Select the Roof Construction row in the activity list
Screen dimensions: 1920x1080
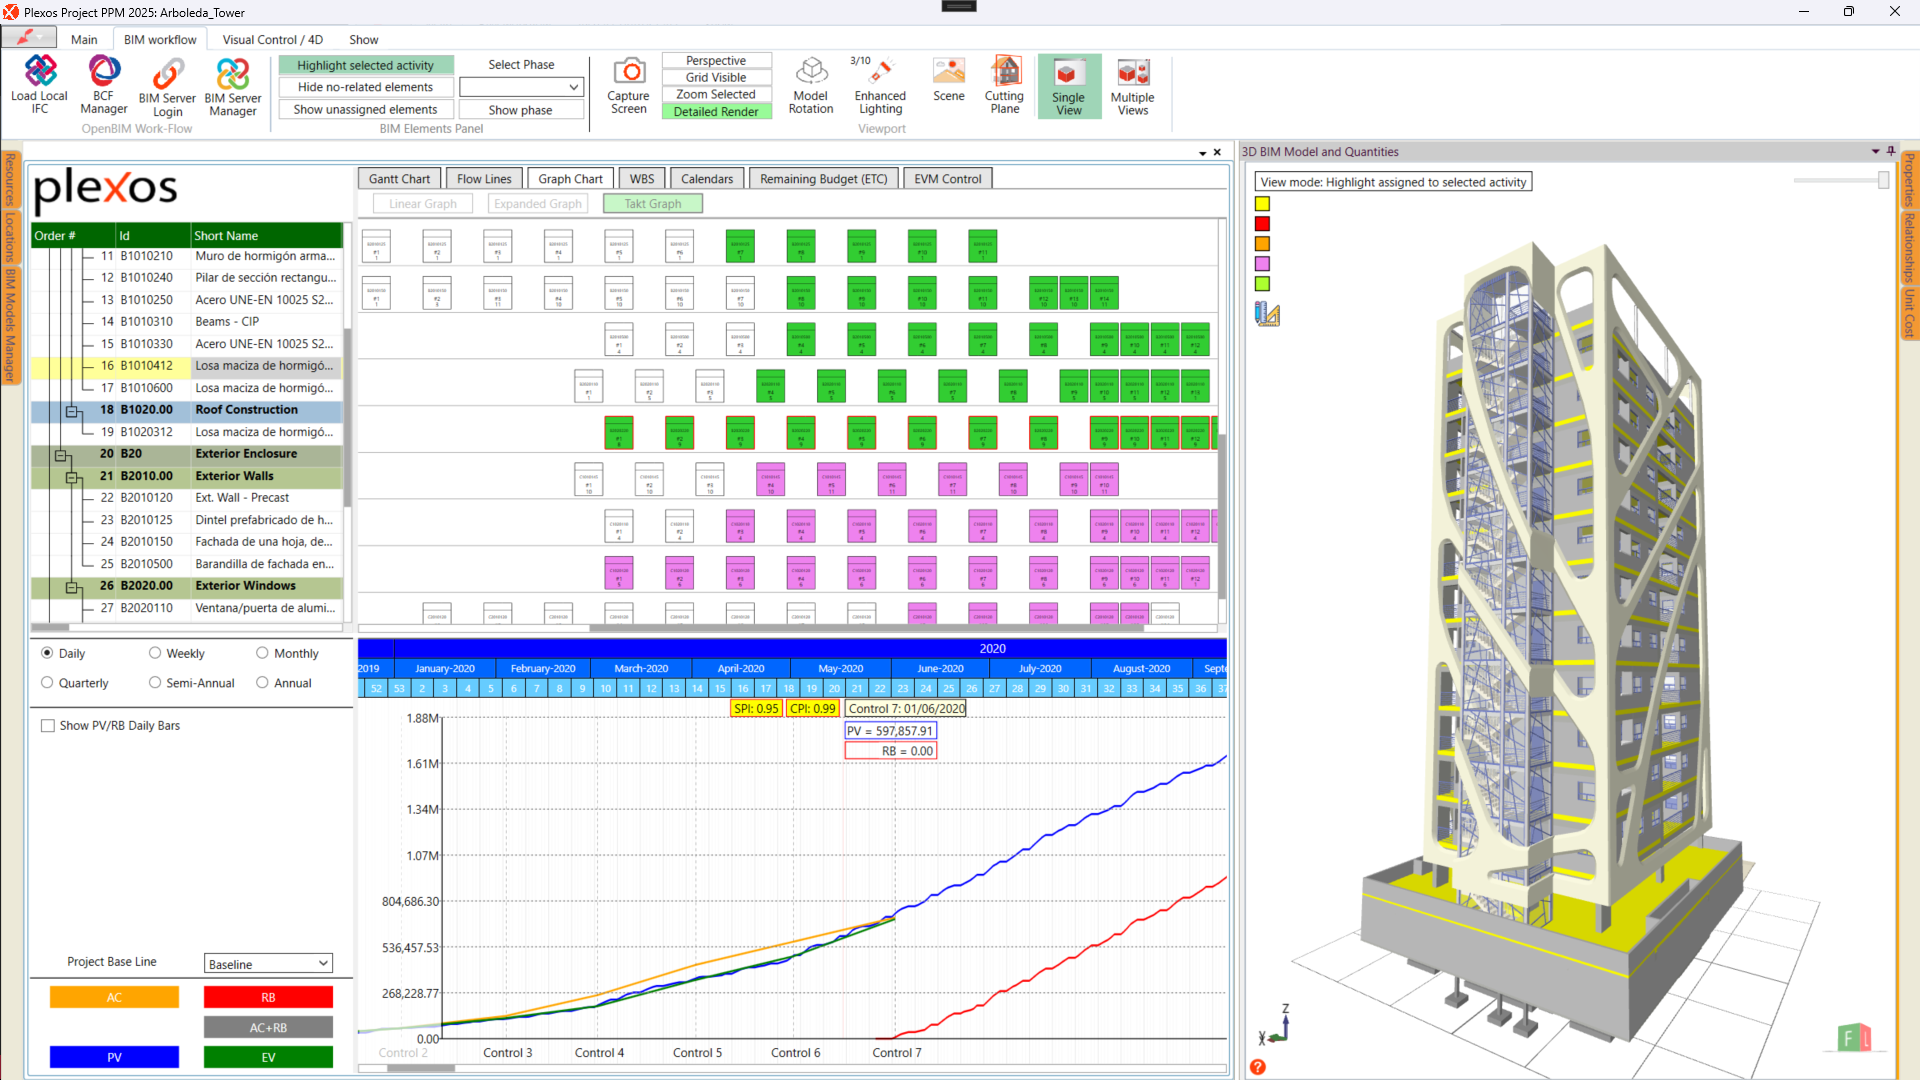click(246, 410)
